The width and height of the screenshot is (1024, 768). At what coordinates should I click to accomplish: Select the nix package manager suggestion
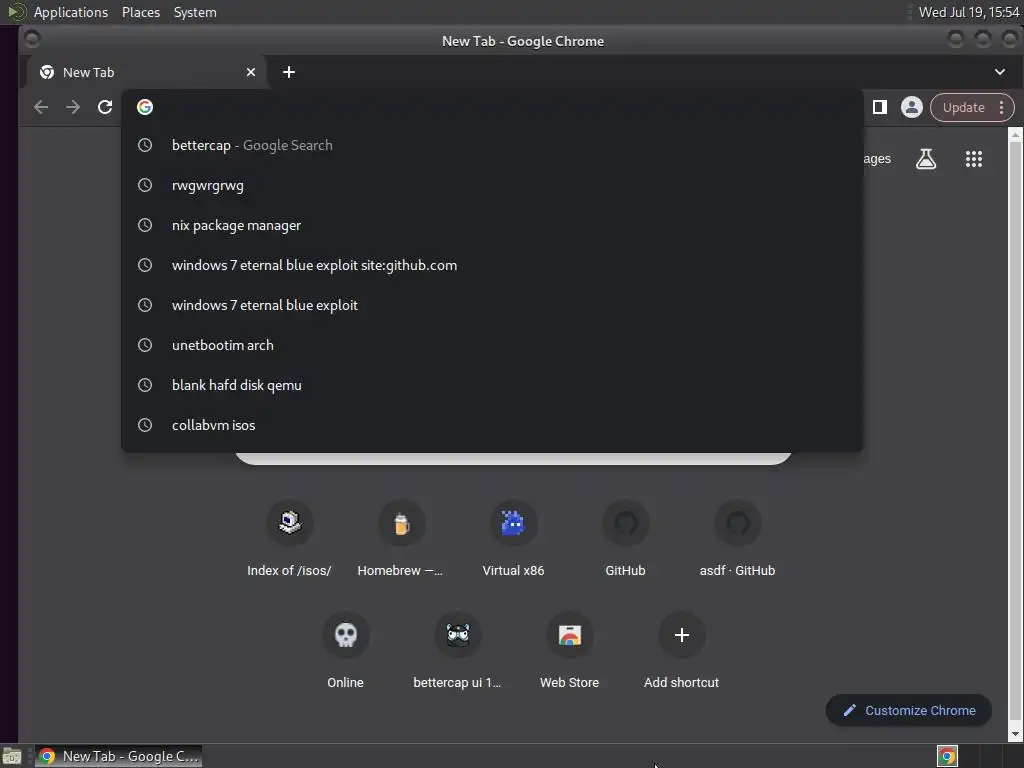tap(492, 225)
